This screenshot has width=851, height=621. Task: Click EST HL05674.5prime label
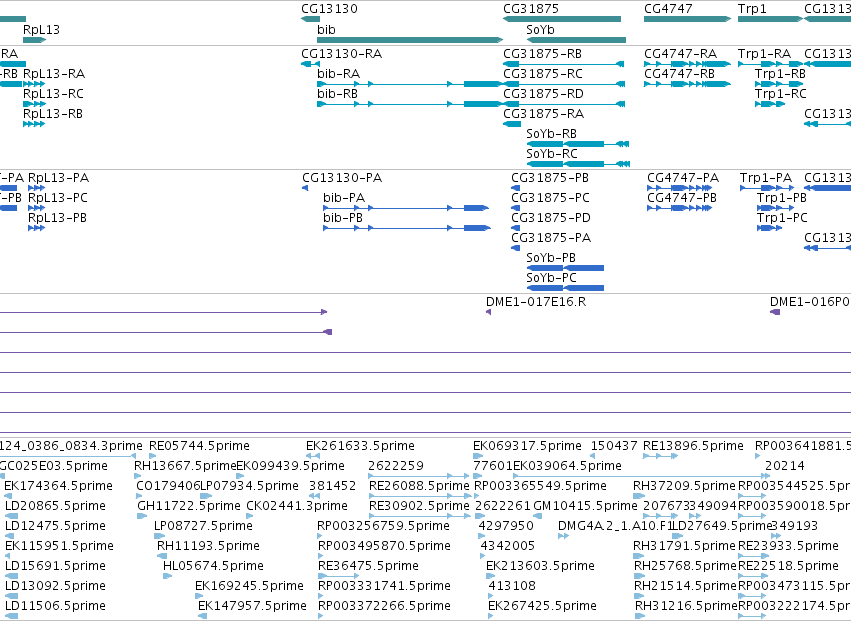(x=213, y=566)
